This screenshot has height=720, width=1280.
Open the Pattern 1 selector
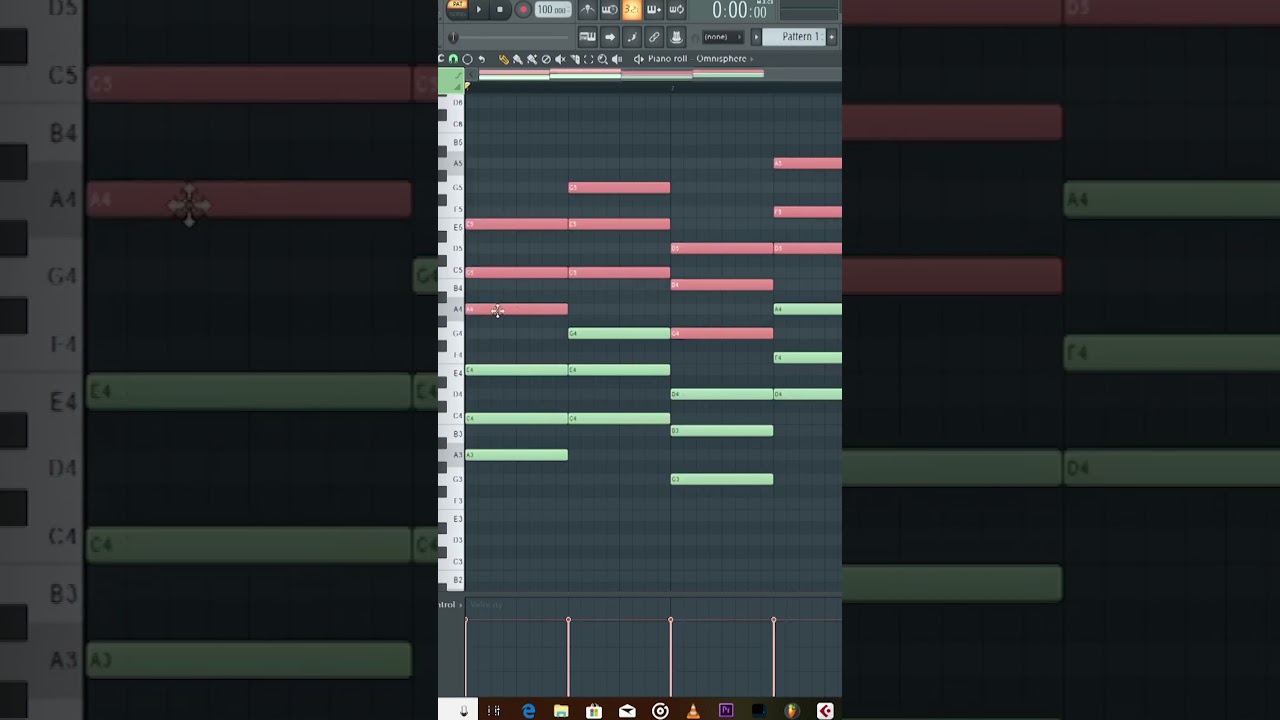click(x=794, y=37)
